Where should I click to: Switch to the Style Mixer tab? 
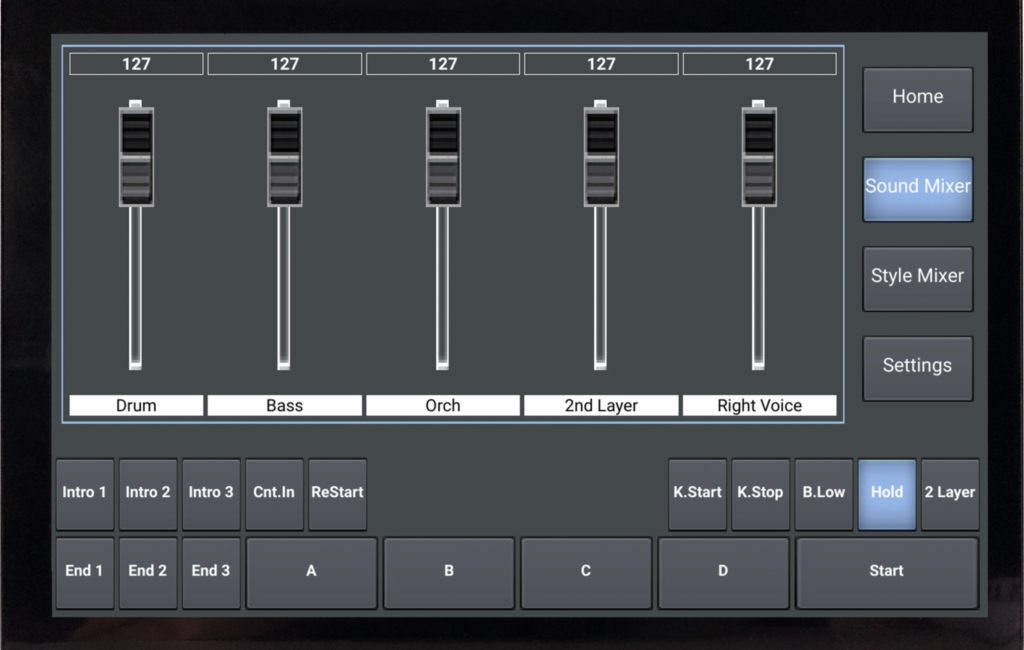click(x=917, y=277)
